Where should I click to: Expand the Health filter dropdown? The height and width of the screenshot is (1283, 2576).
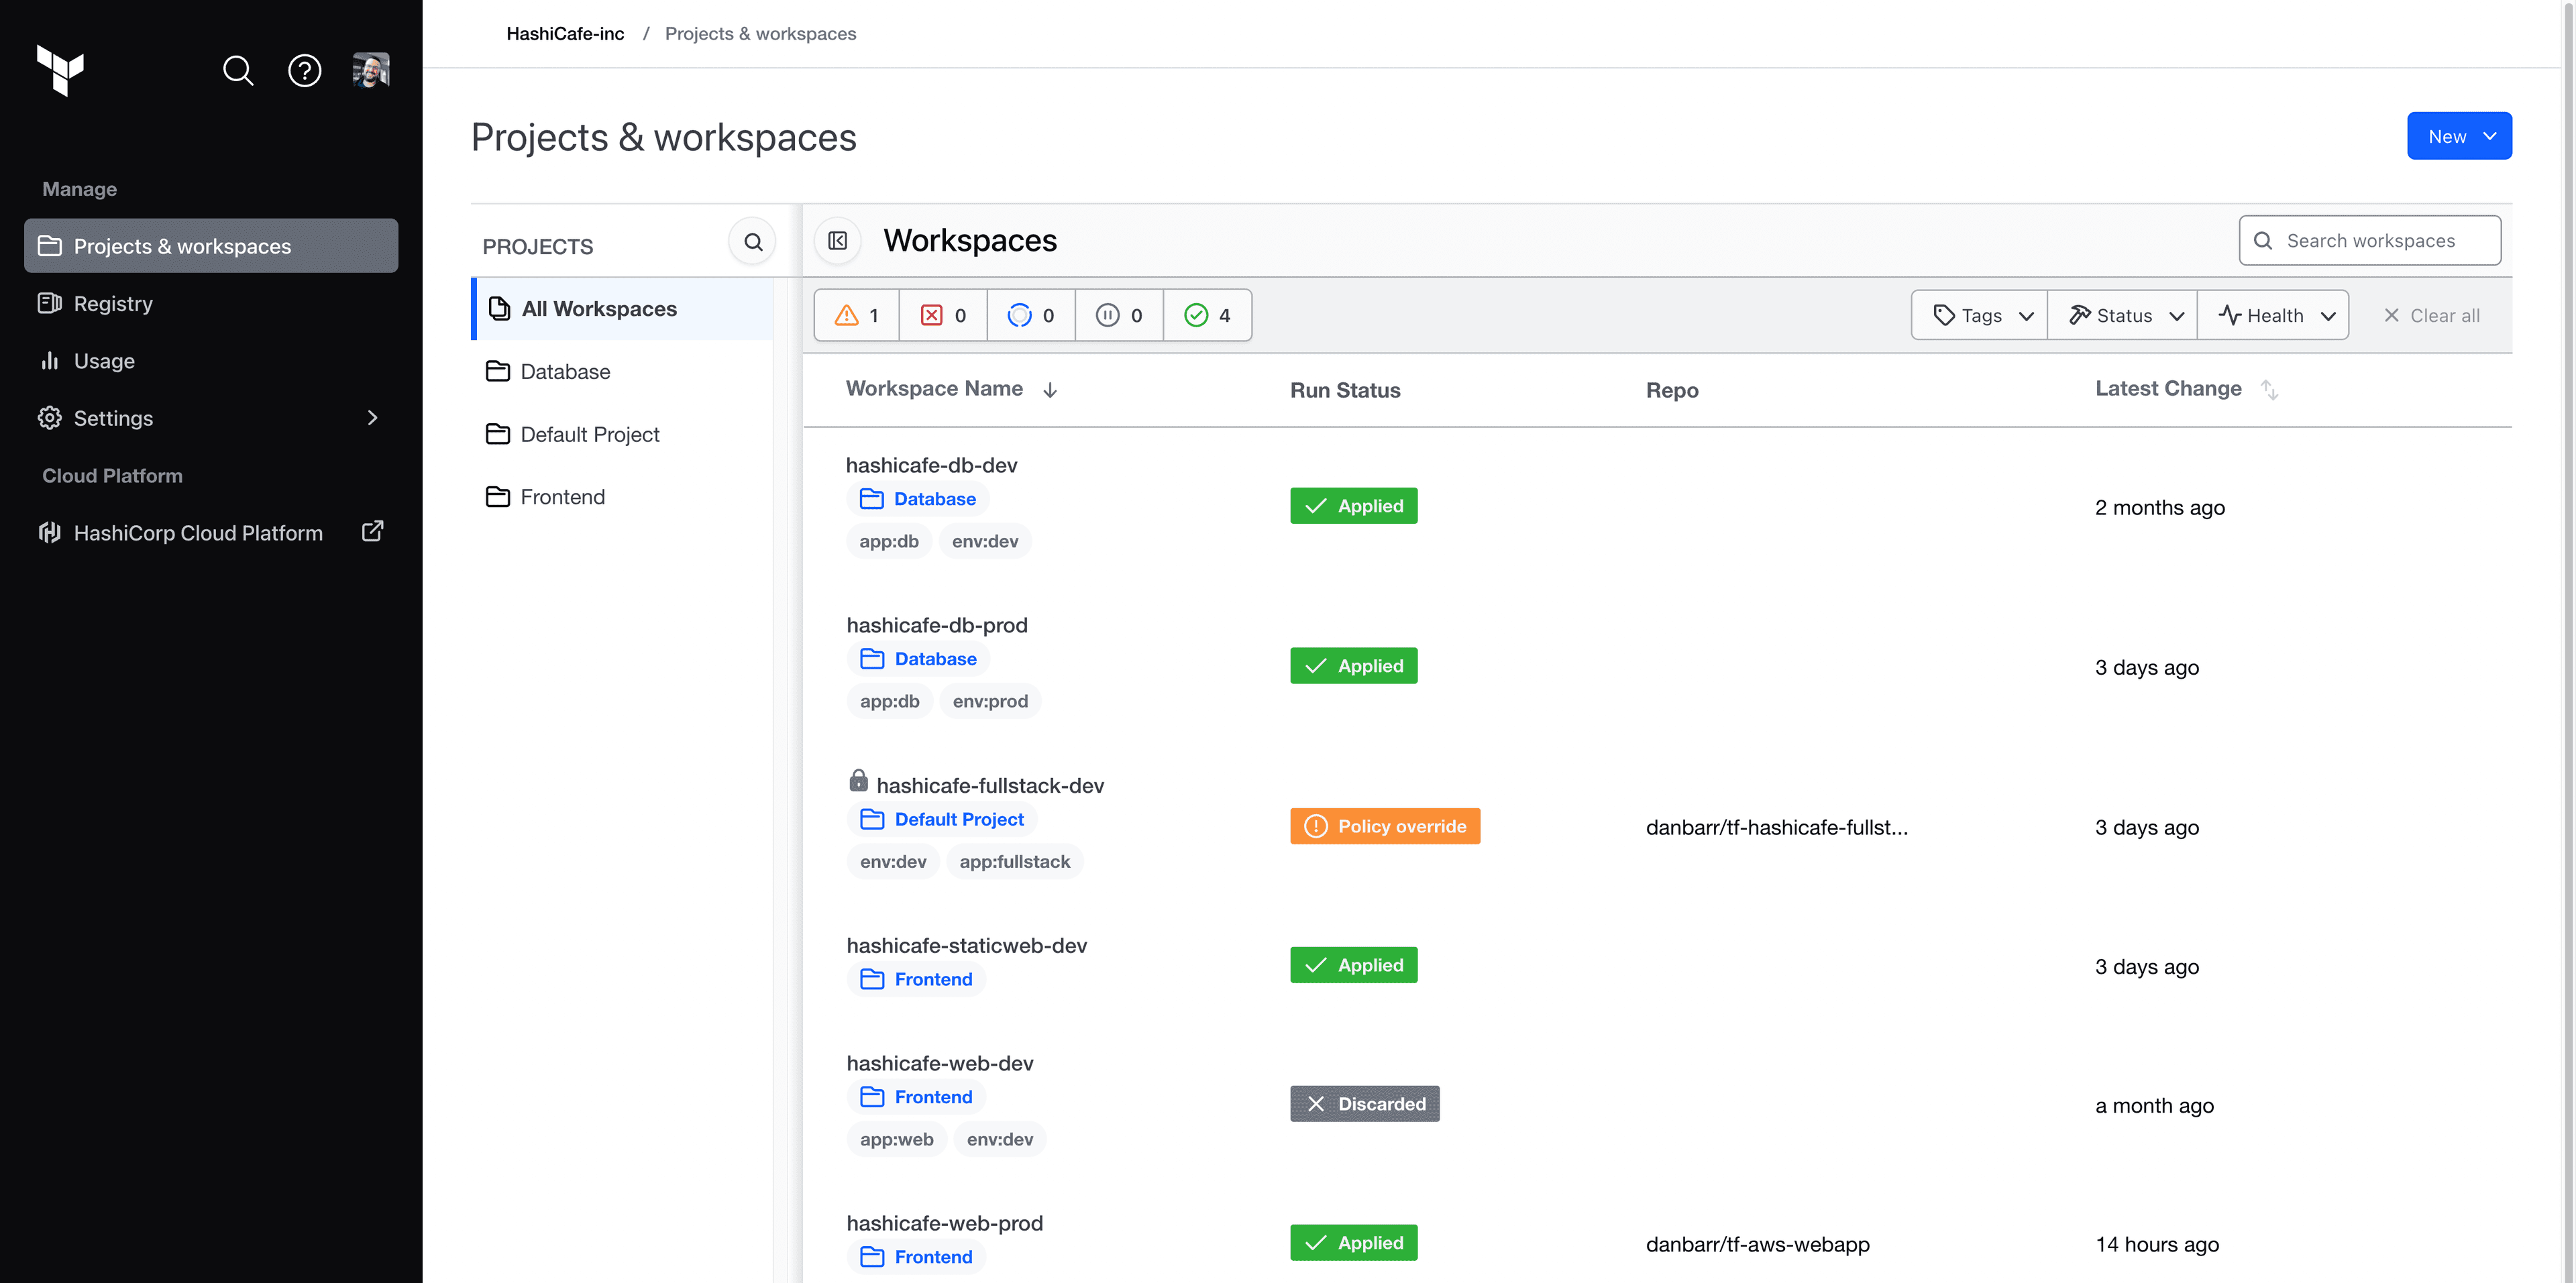pos(2273,314)
